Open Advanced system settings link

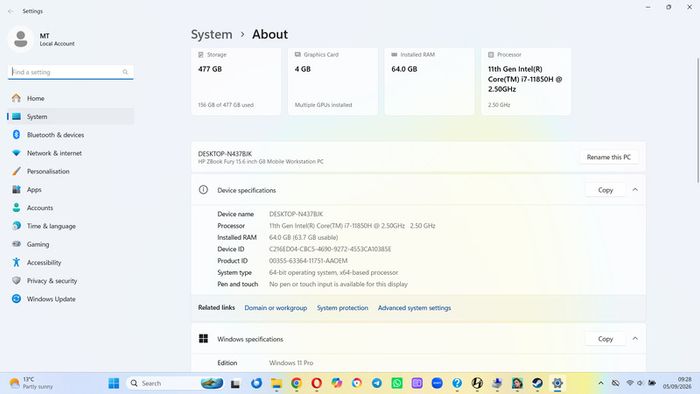point(414,308)
